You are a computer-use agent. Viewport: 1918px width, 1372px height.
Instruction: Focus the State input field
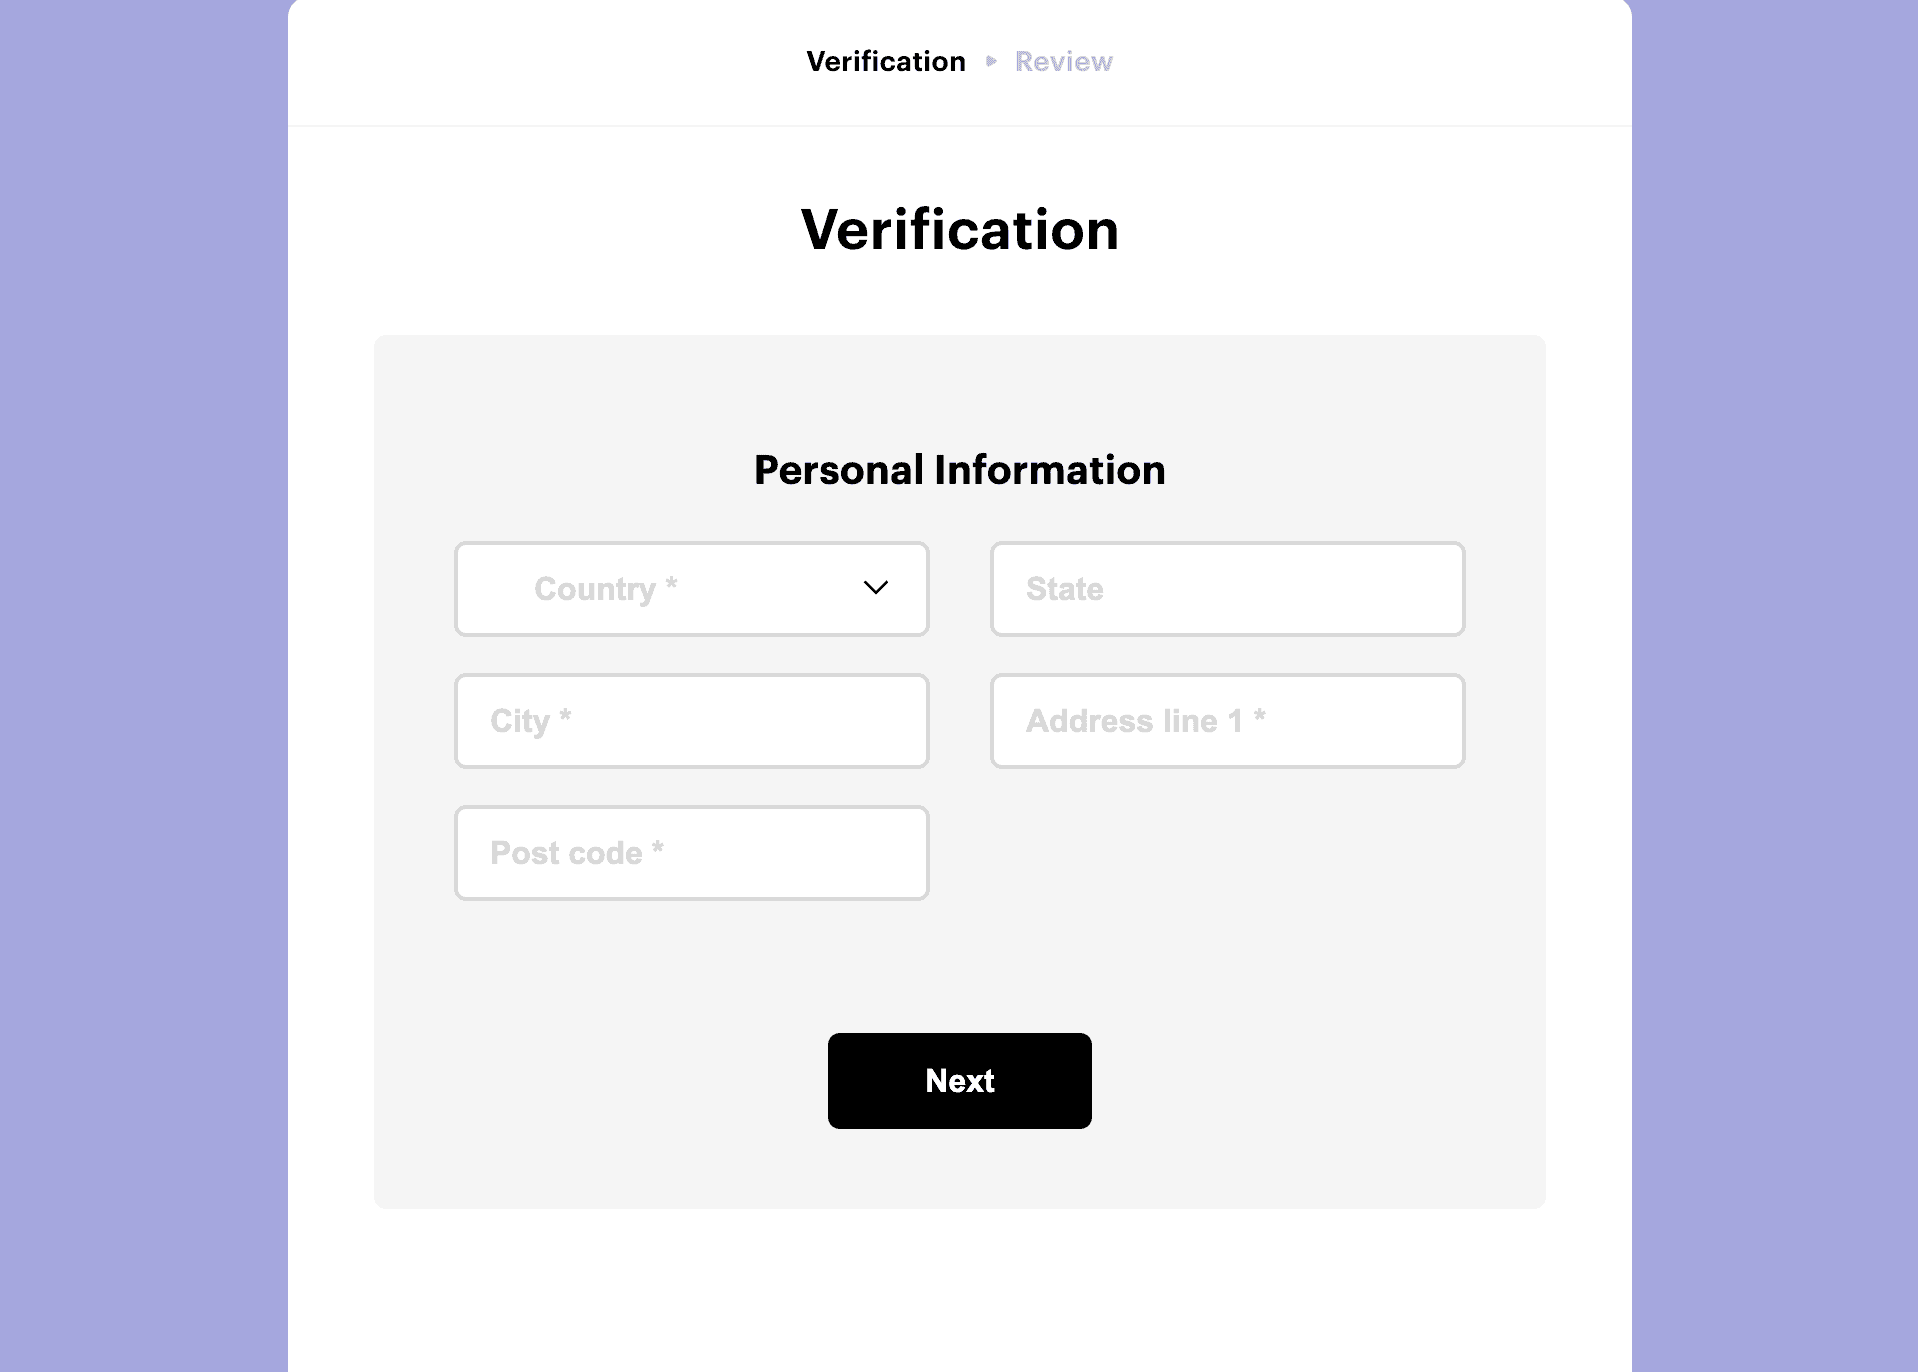coord(1227,589)
